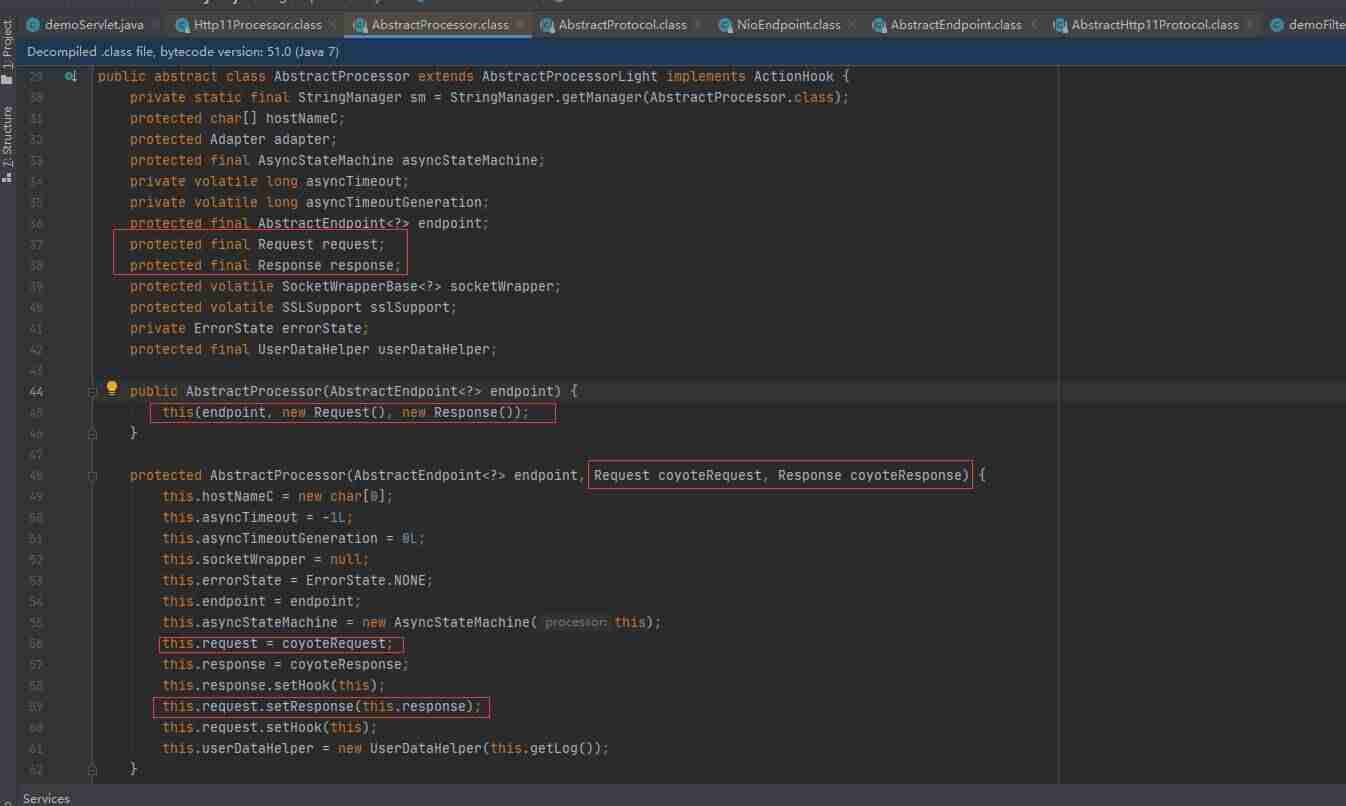Switch to demoServlet.java tab
The width and height of the screenshot is (1346, 806).
pyautogui.click(x=94, y=25)
